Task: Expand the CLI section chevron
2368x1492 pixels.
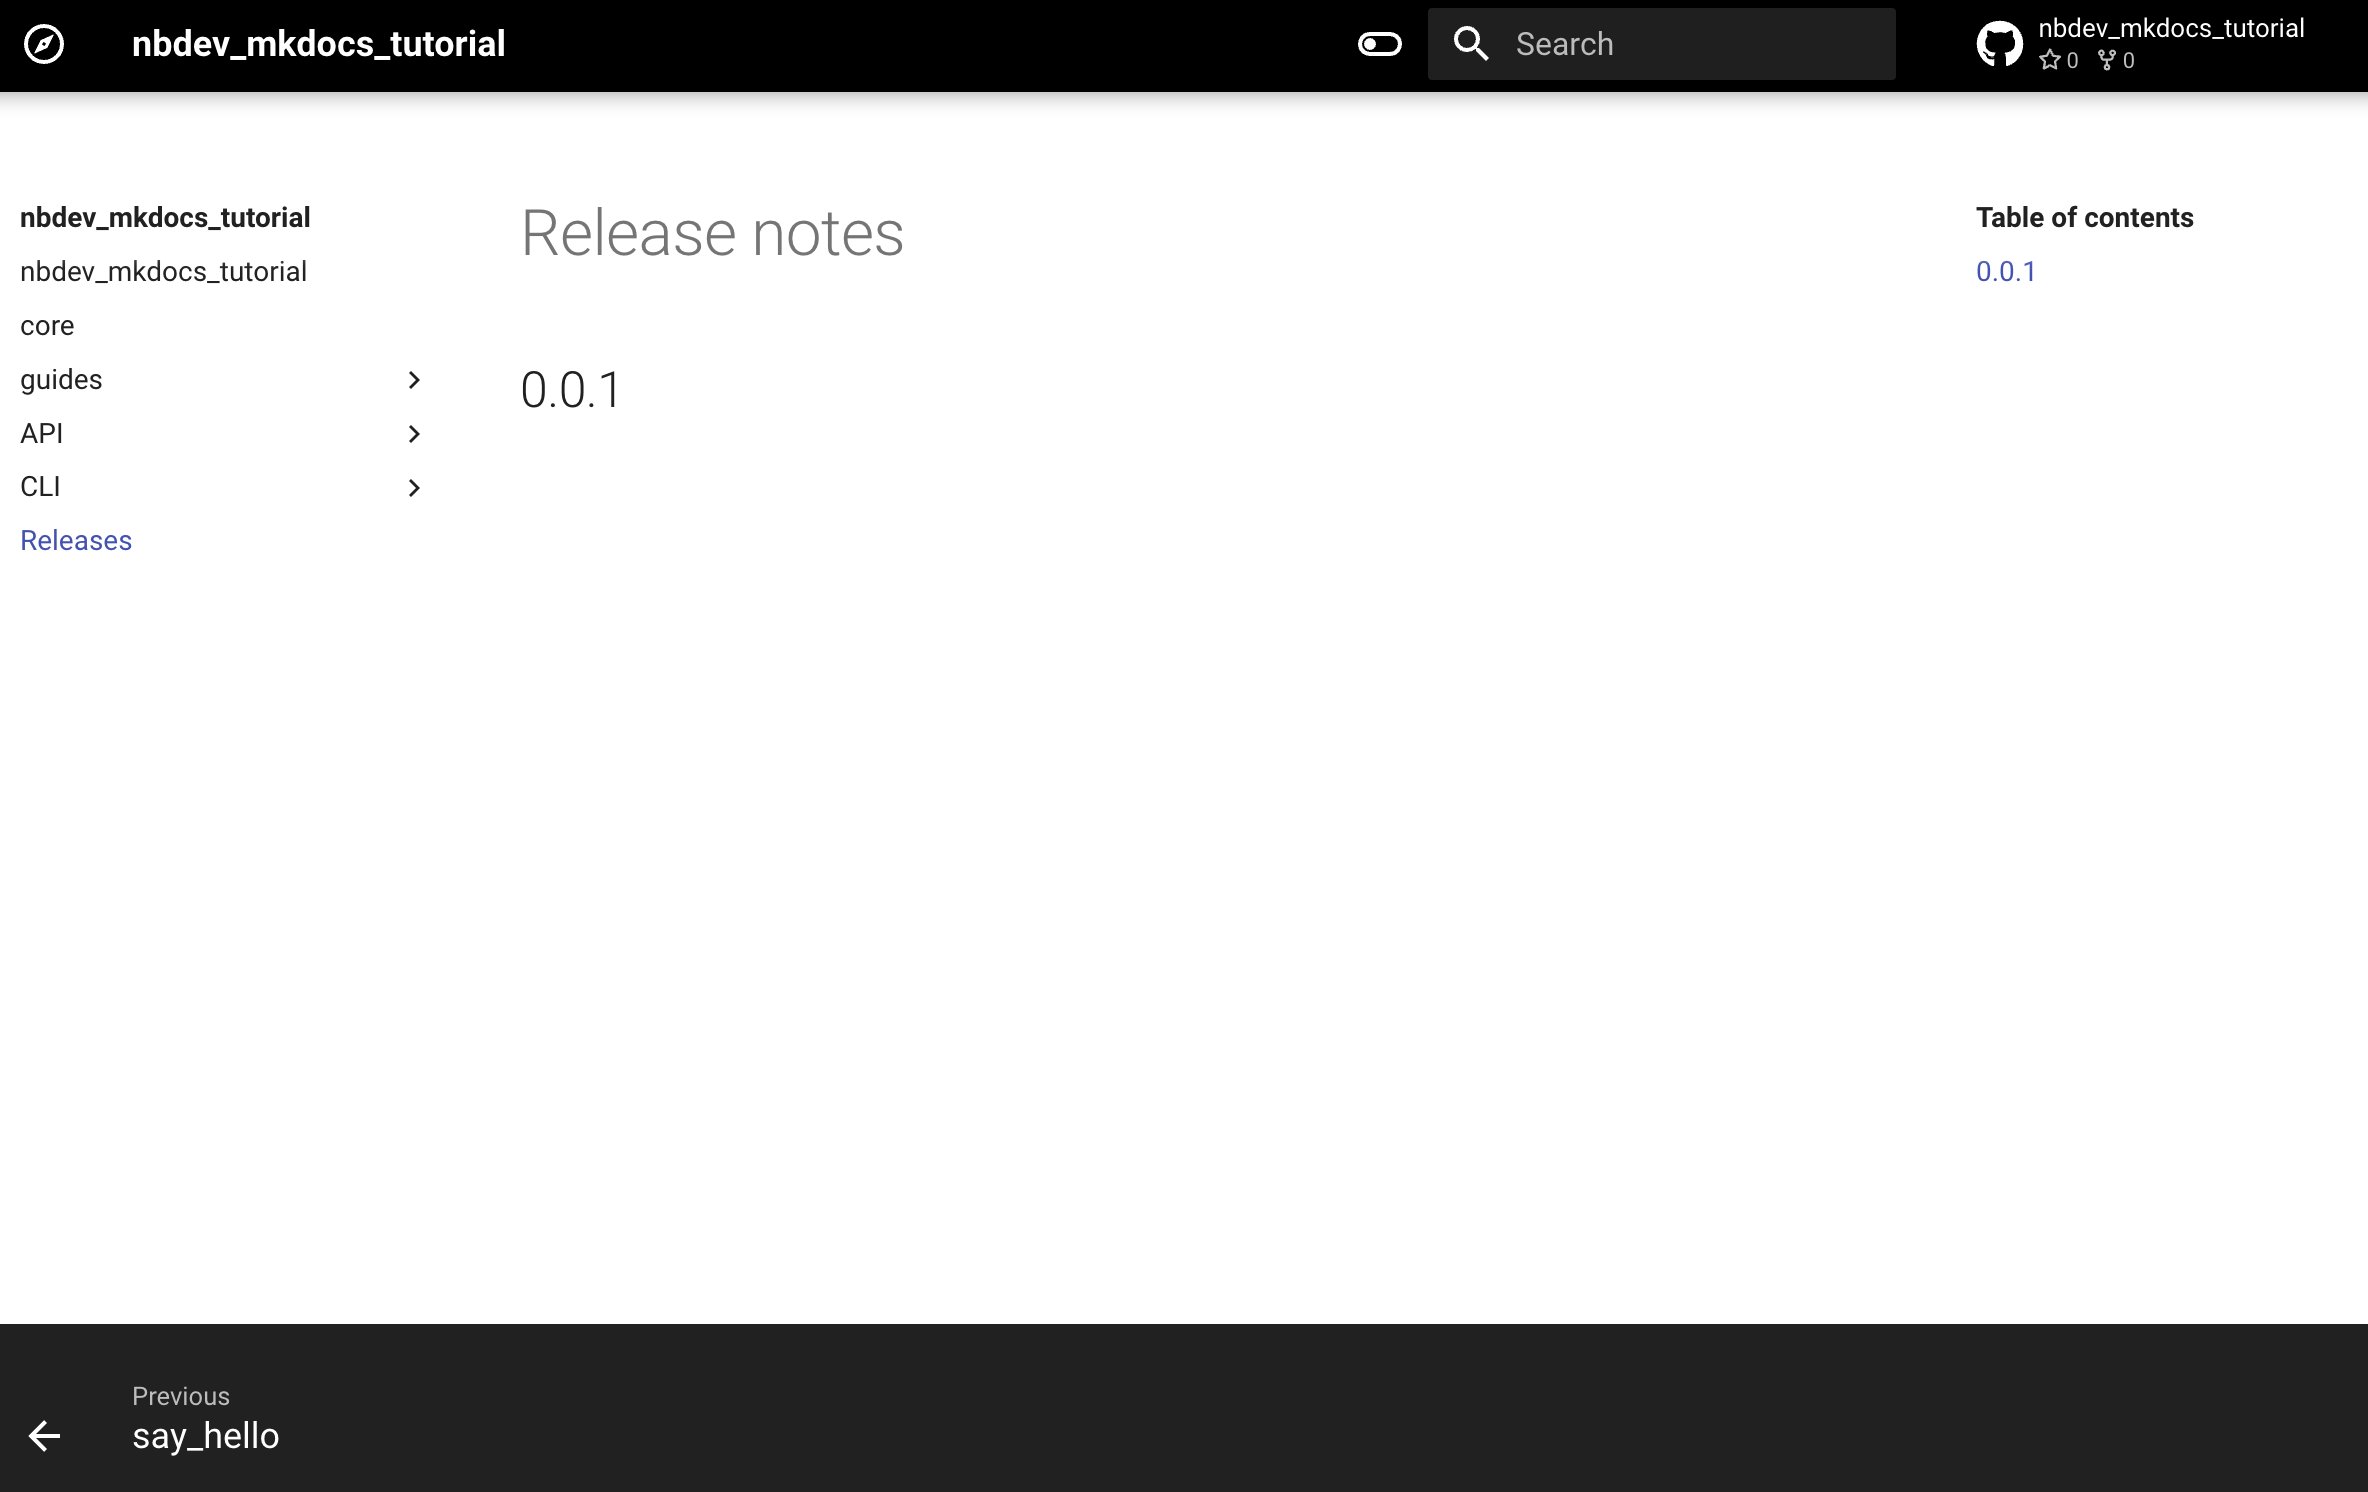Action: tap(414, 488)
